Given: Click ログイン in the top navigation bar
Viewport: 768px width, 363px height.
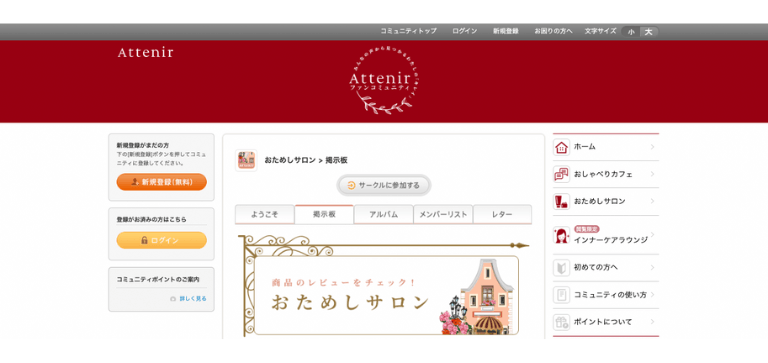Looking at the screenshot, I should (465, 31).
